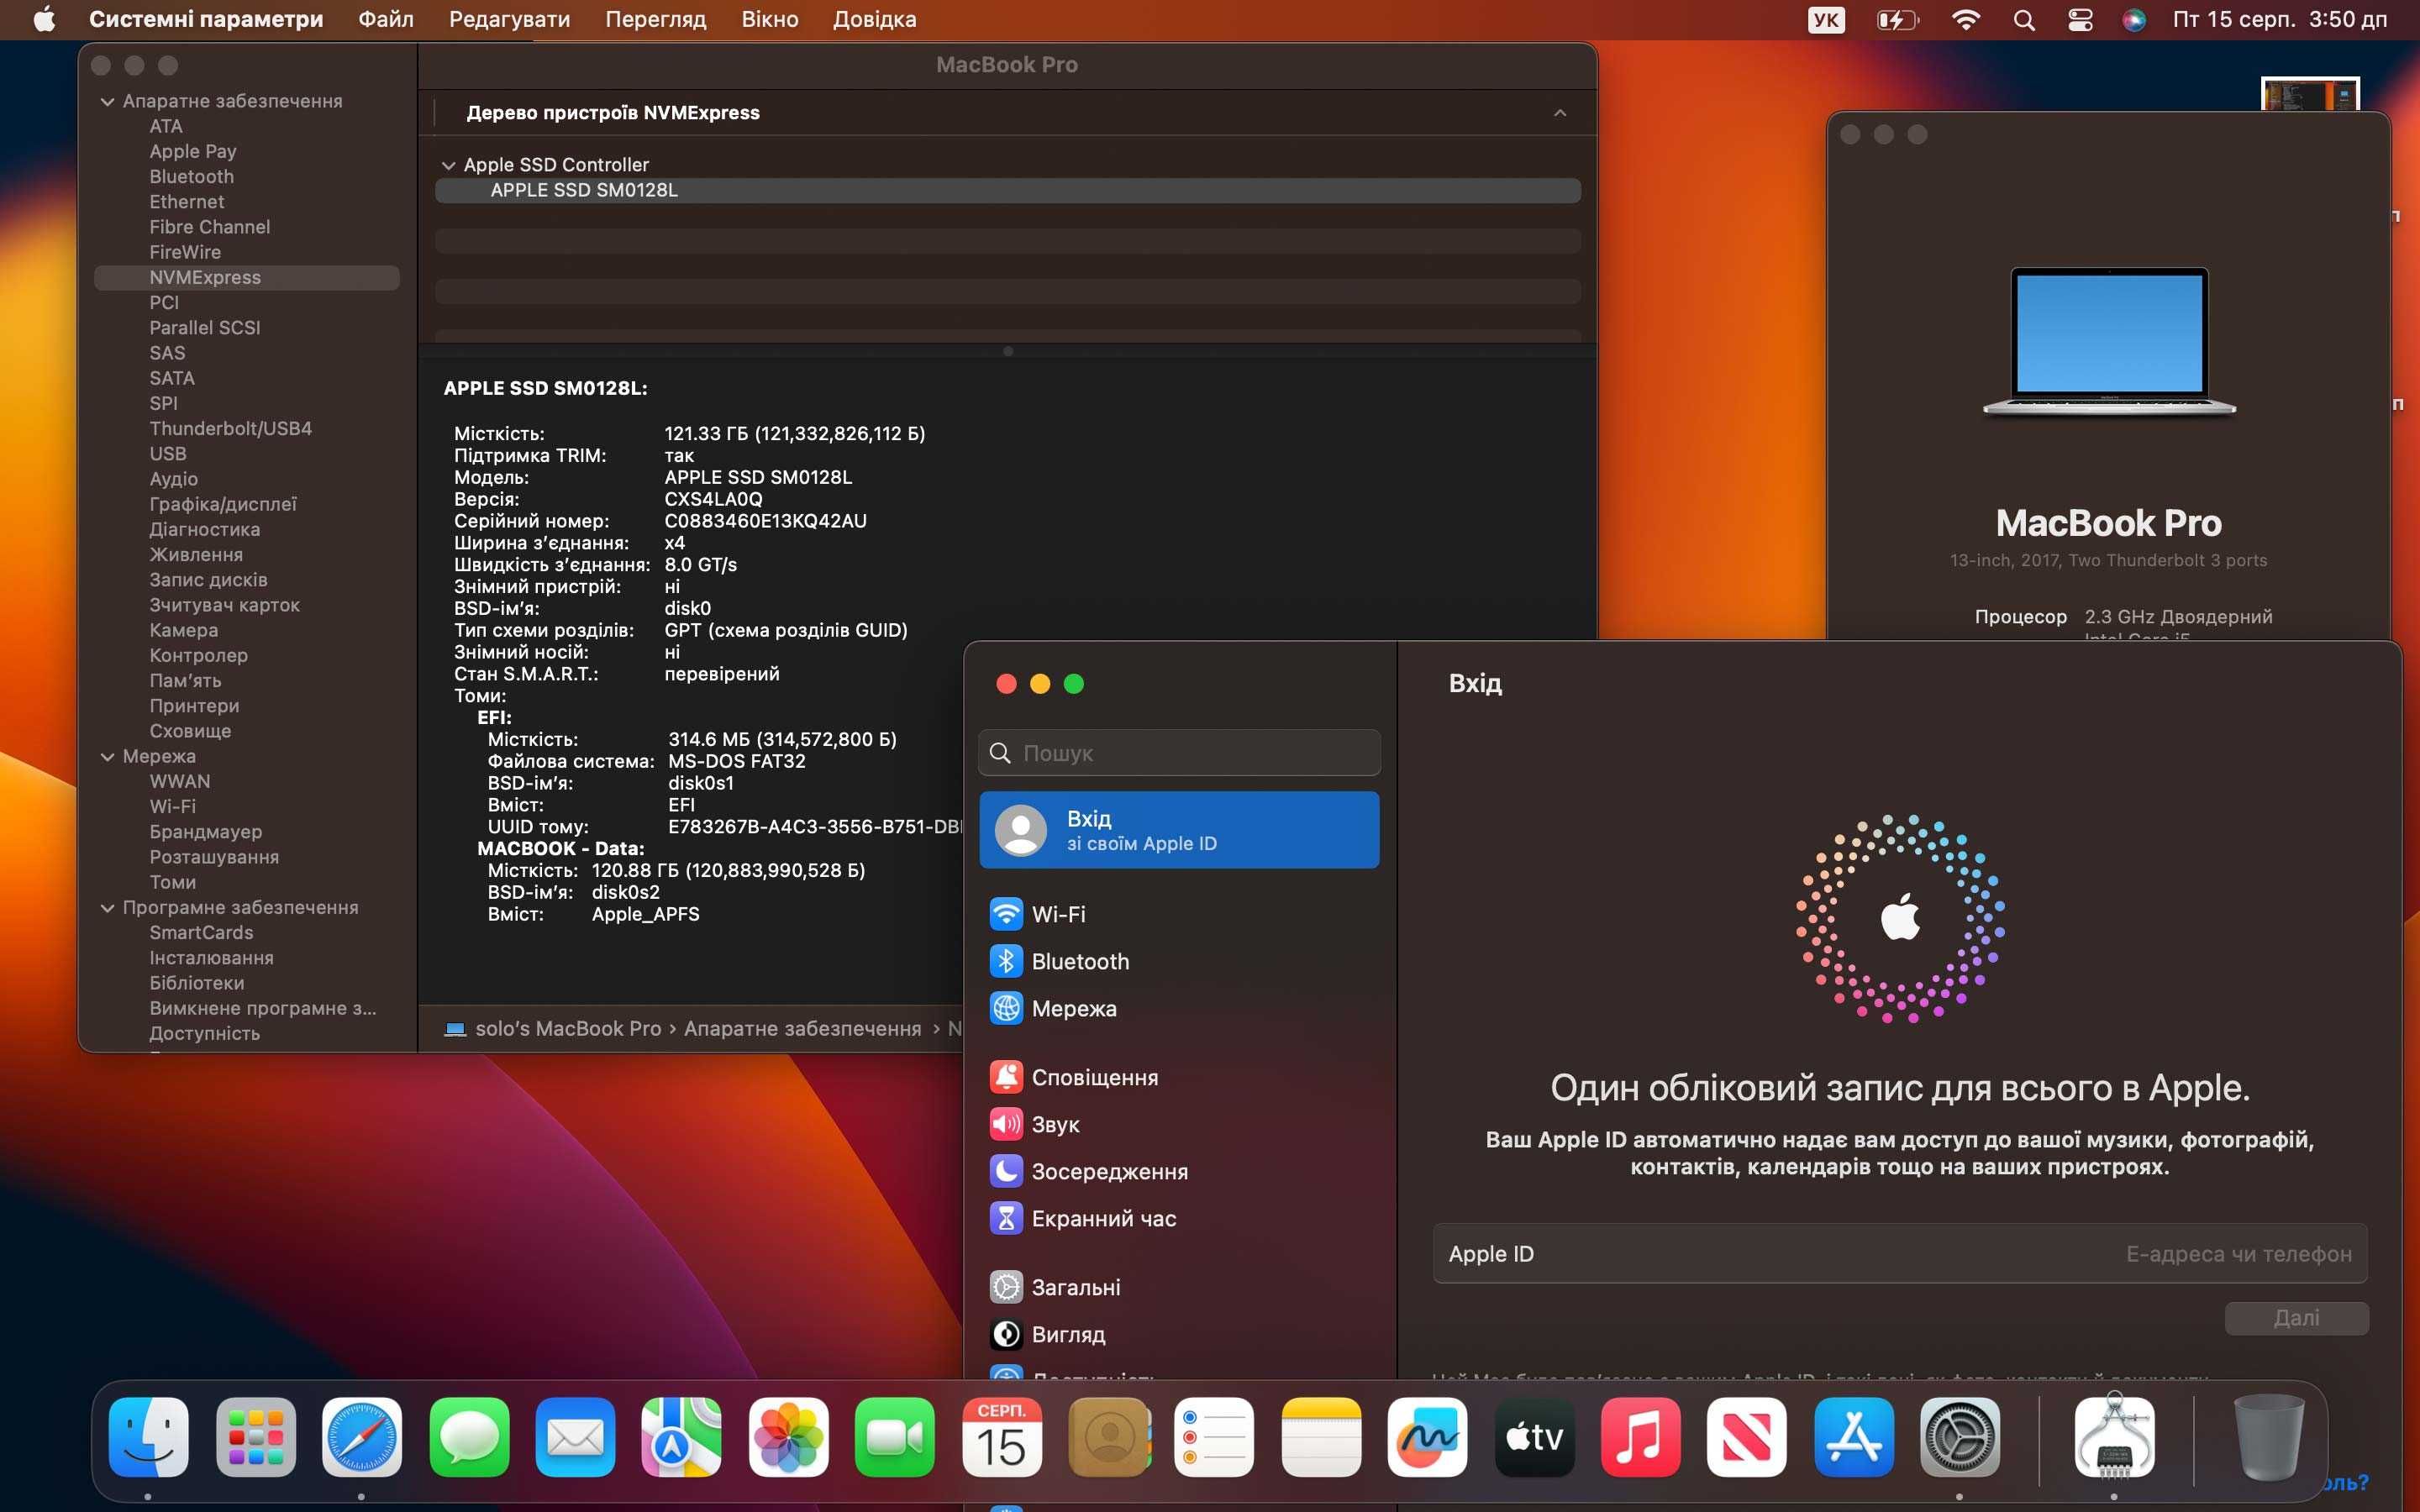Launch Safari from the Dock
The image size is (2420, 1512).
point(362,1437)
